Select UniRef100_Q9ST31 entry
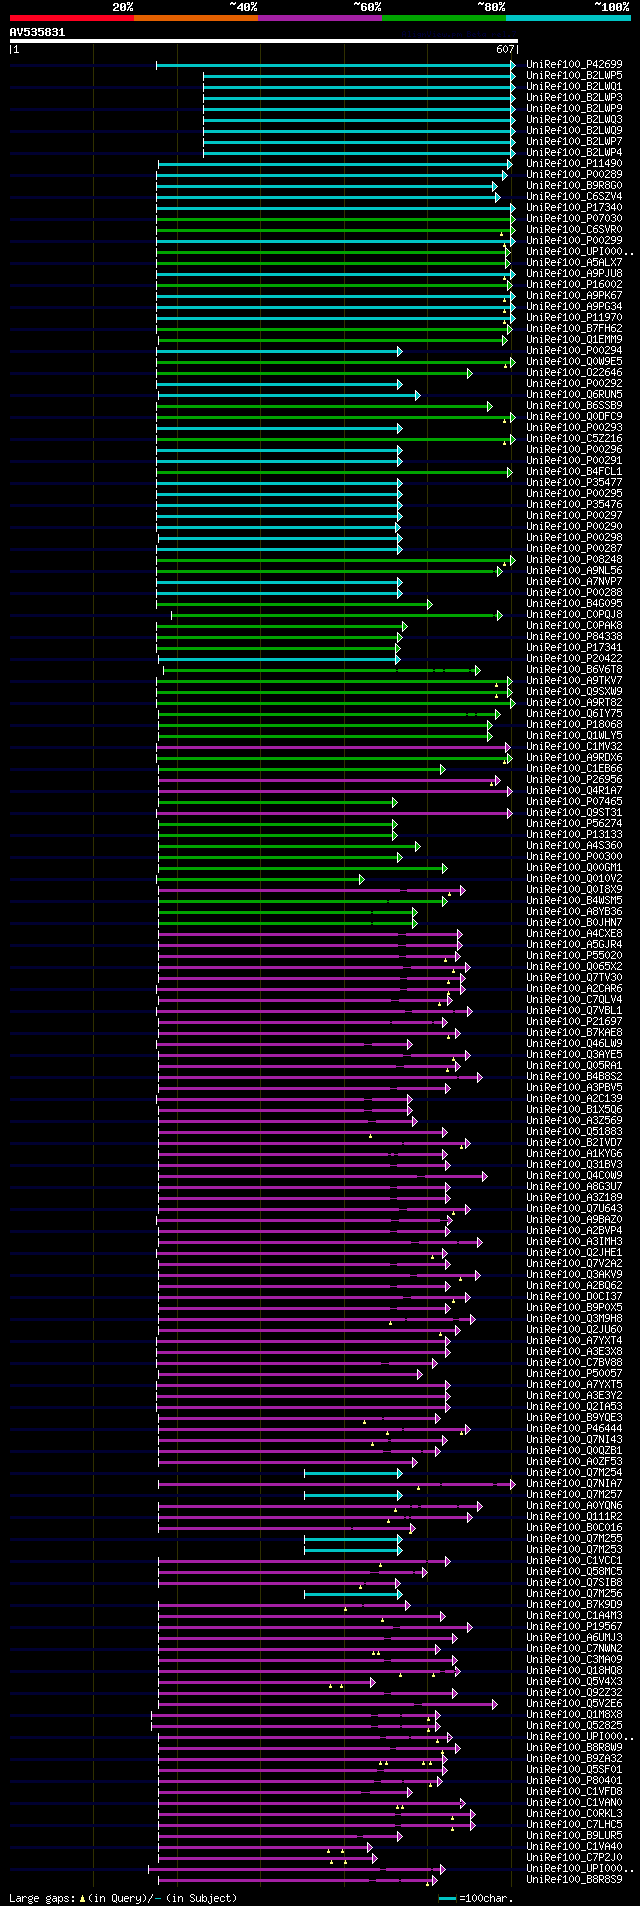 coord(574,812)
